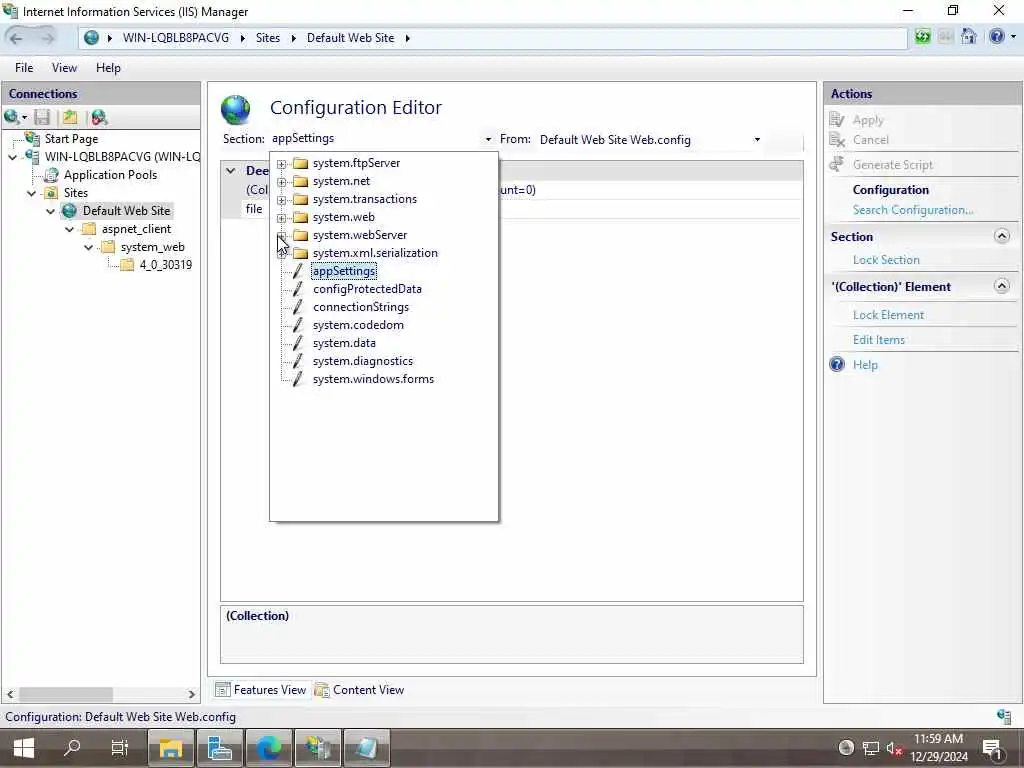1024x768 pixels.
Task: Open the File menu
Action: coord(24,68)
